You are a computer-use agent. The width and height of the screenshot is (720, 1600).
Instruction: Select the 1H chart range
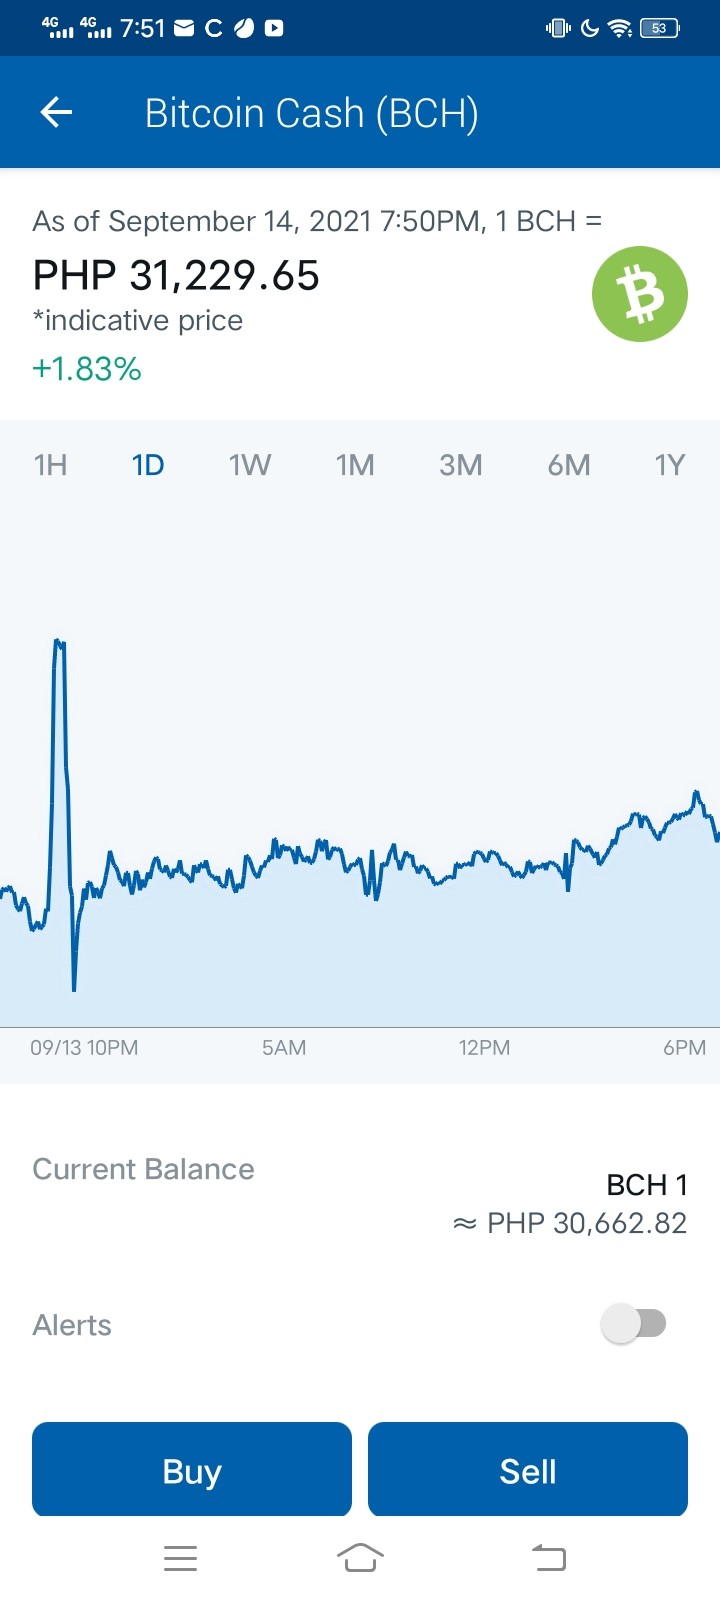(51, 465)
